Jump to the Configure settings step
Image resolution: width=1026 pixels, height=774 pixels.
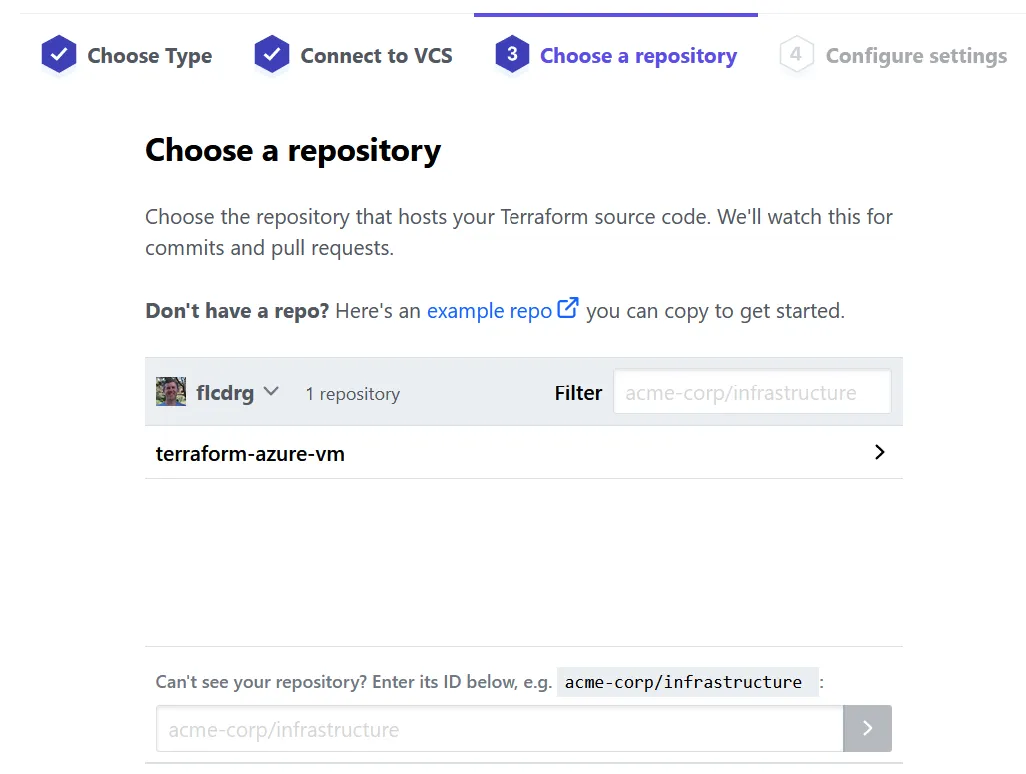916,56
